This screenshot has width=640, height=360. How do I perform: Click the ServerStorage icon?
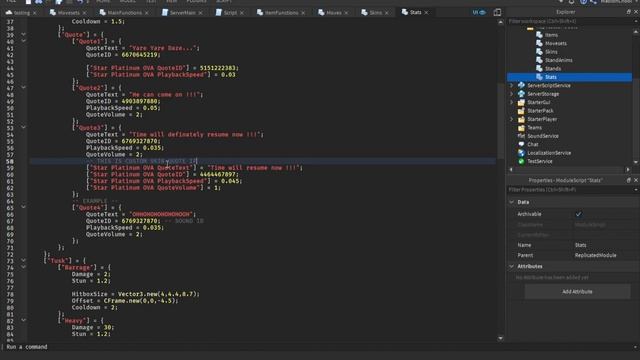click(x=521, y=94)
